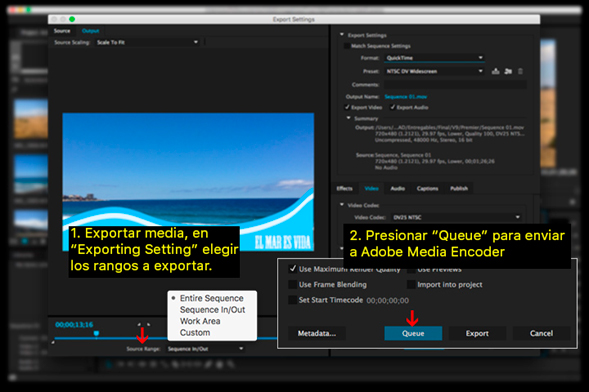Click the Import Preset icon
This screenshot has width=589, height=392.
(x=508, y=71)
